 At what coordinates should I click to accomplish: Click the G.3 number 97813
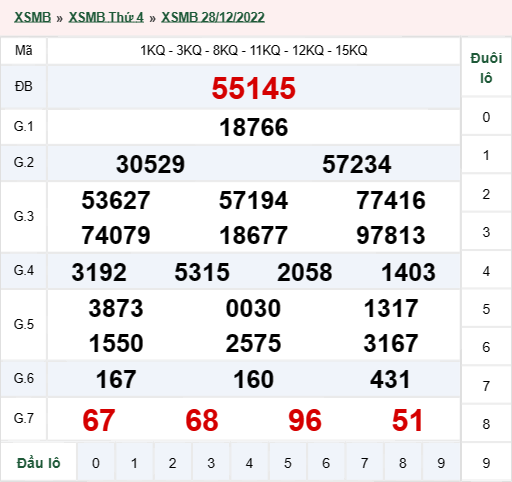[x=391, y=235]
